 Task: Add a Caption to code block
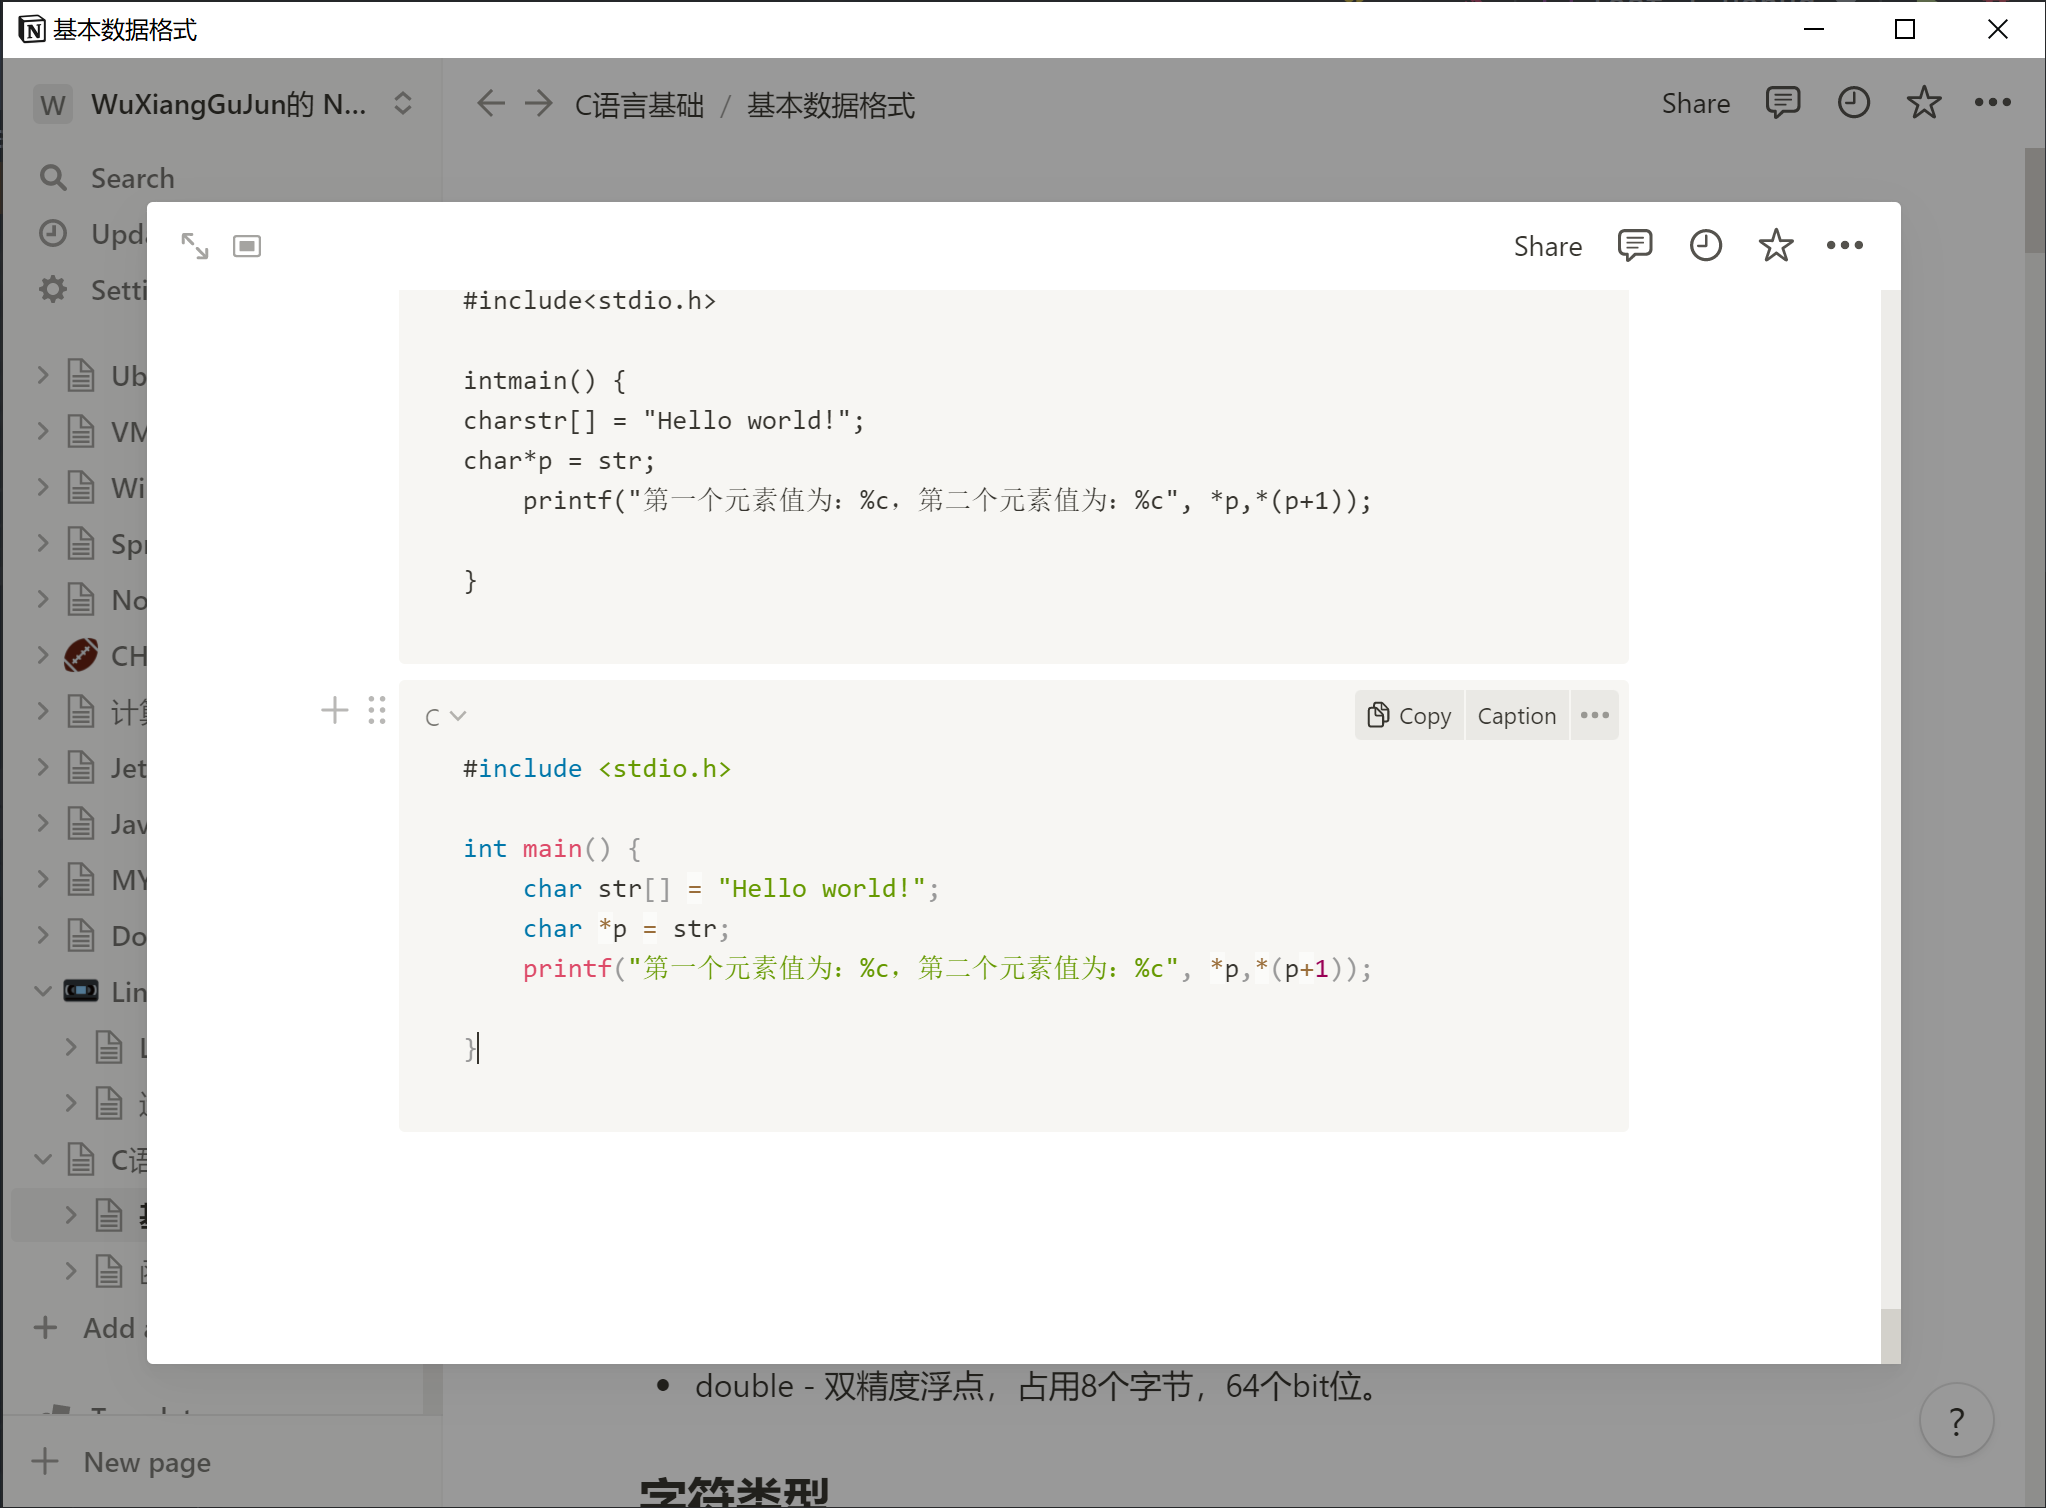coord(1516,716)
